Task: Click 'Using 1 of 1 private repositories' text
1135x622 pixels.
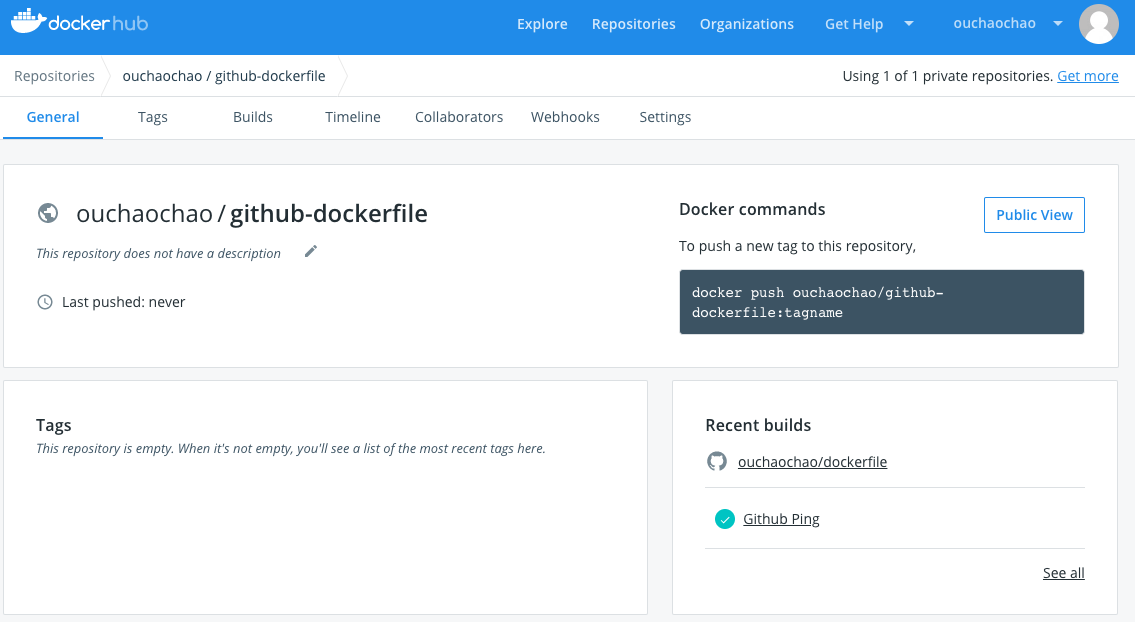Action: click(948, 76)
